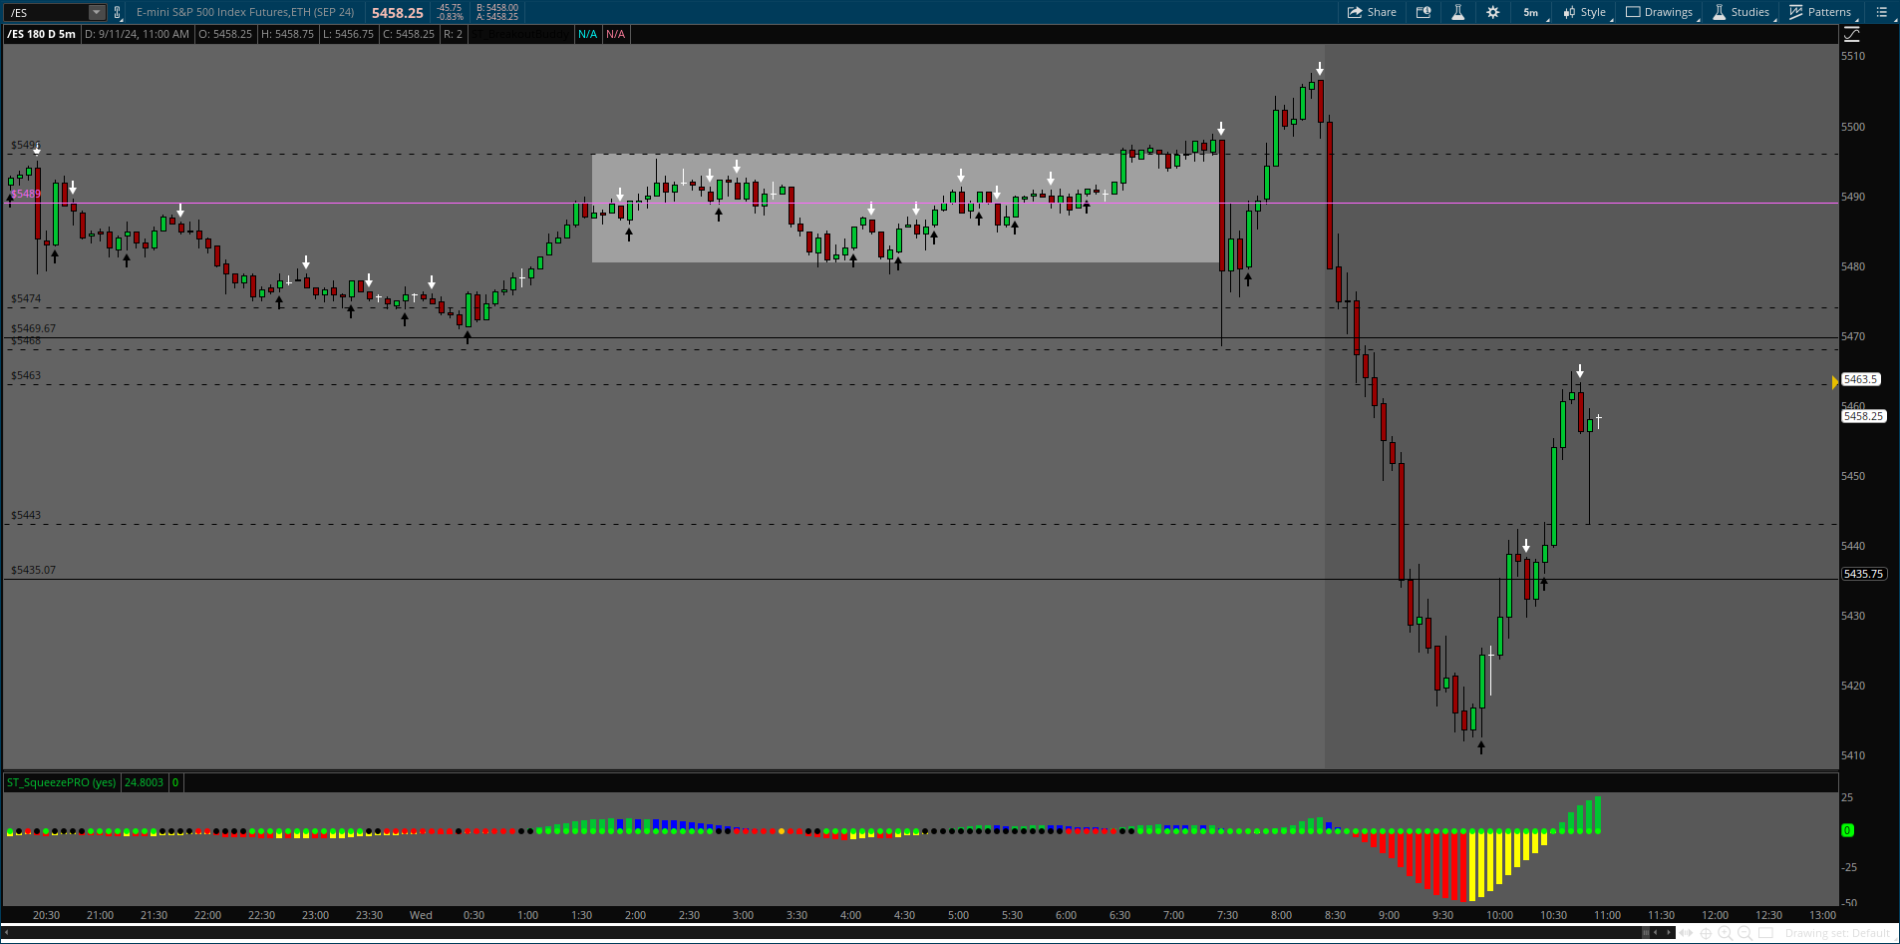
Task: Open the Drawing set: Default selector
Action: pyautogui.click(x=1838, y=933)
